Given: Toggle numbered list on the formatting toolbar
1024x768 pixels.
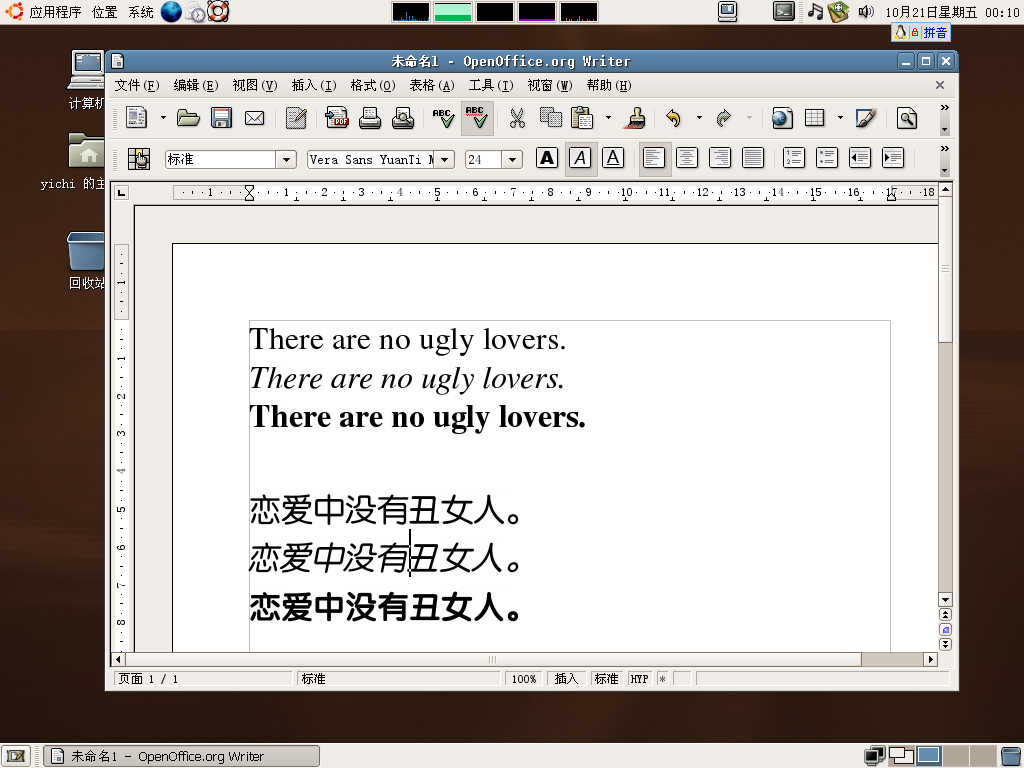Looking at the screenshot, I should pos(793,158).
